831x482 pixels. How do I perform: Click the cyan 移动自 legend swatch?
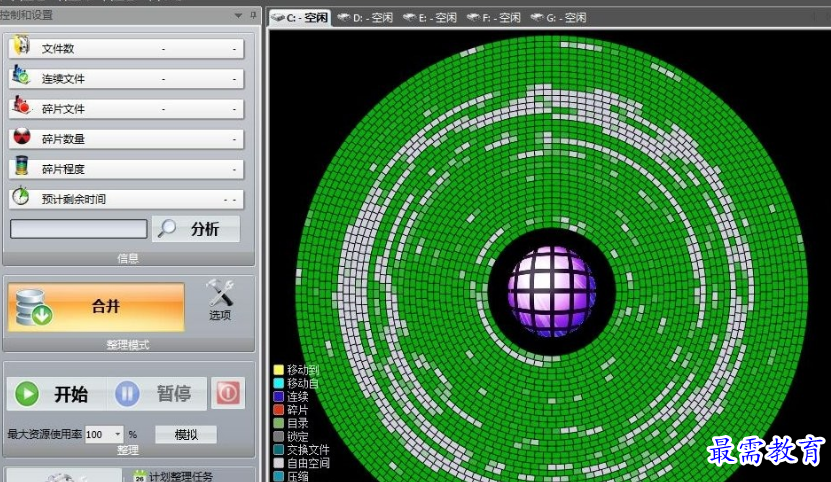click(x=278, y=383)
